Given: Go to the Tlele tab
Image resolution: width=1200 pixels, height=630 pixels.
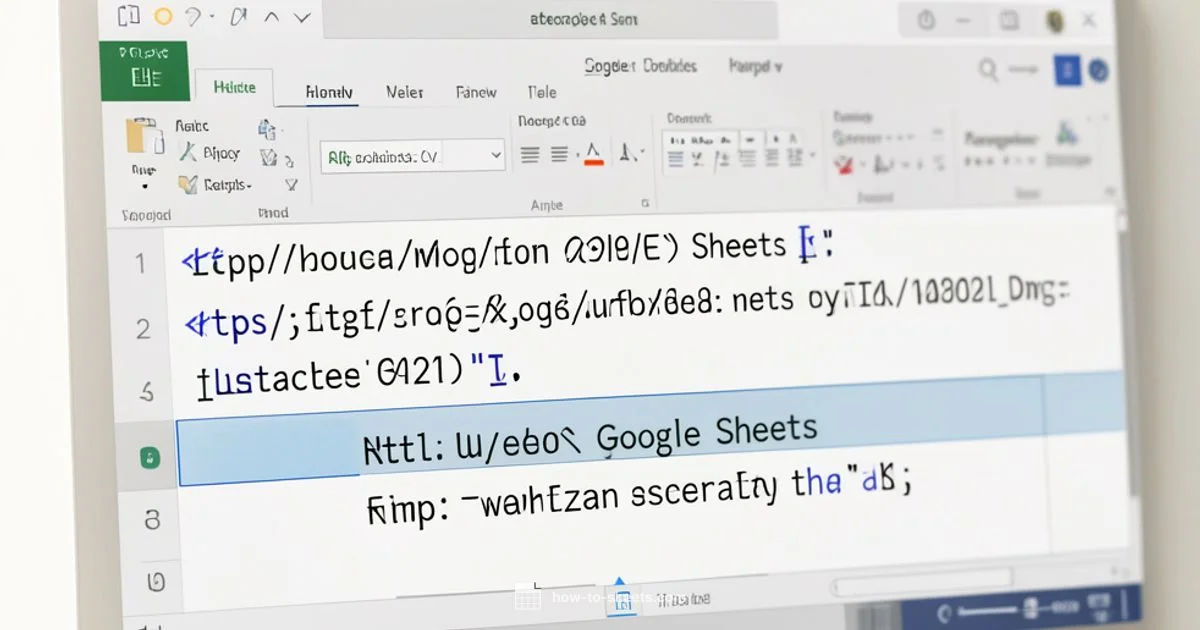Looking at the screenshot, I should tap(542, 92).
